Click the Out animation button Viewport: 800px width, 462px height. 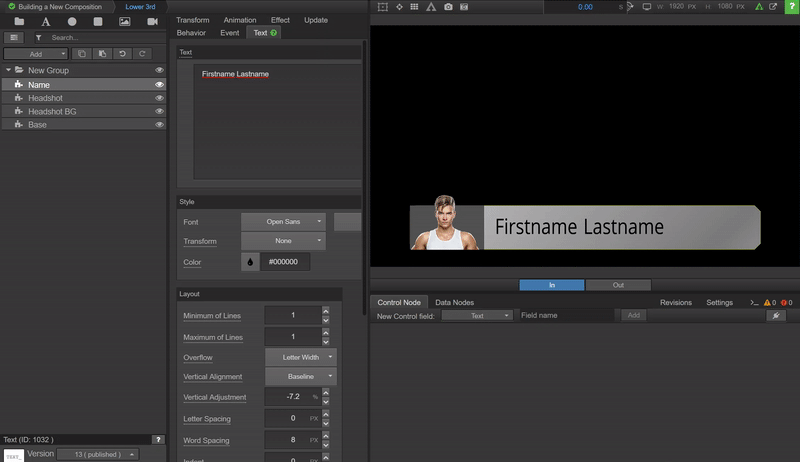tap(617, 285)
